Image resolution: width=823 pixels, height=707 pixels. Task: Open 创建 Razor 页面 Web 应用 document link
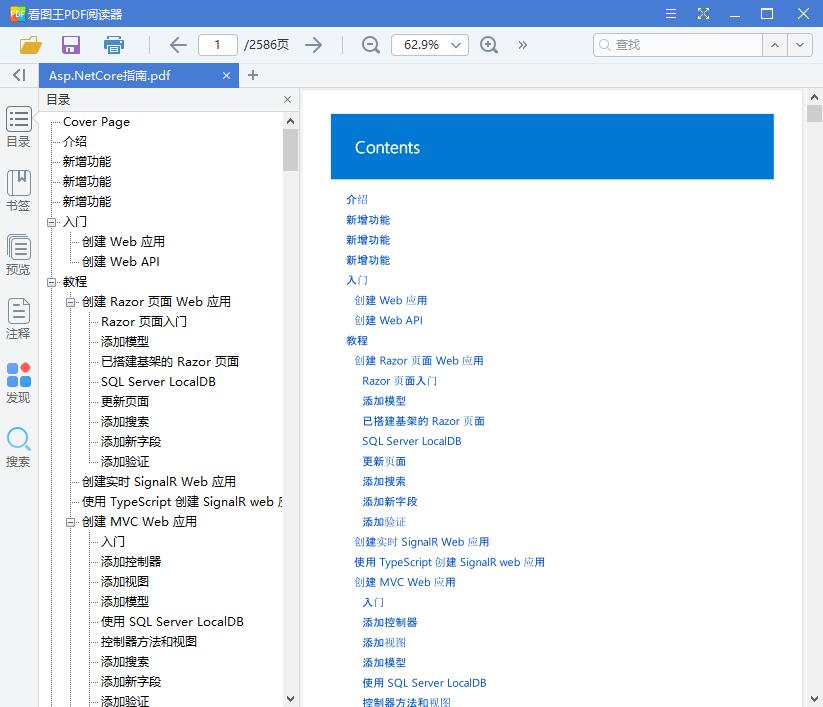pos(419,361)
